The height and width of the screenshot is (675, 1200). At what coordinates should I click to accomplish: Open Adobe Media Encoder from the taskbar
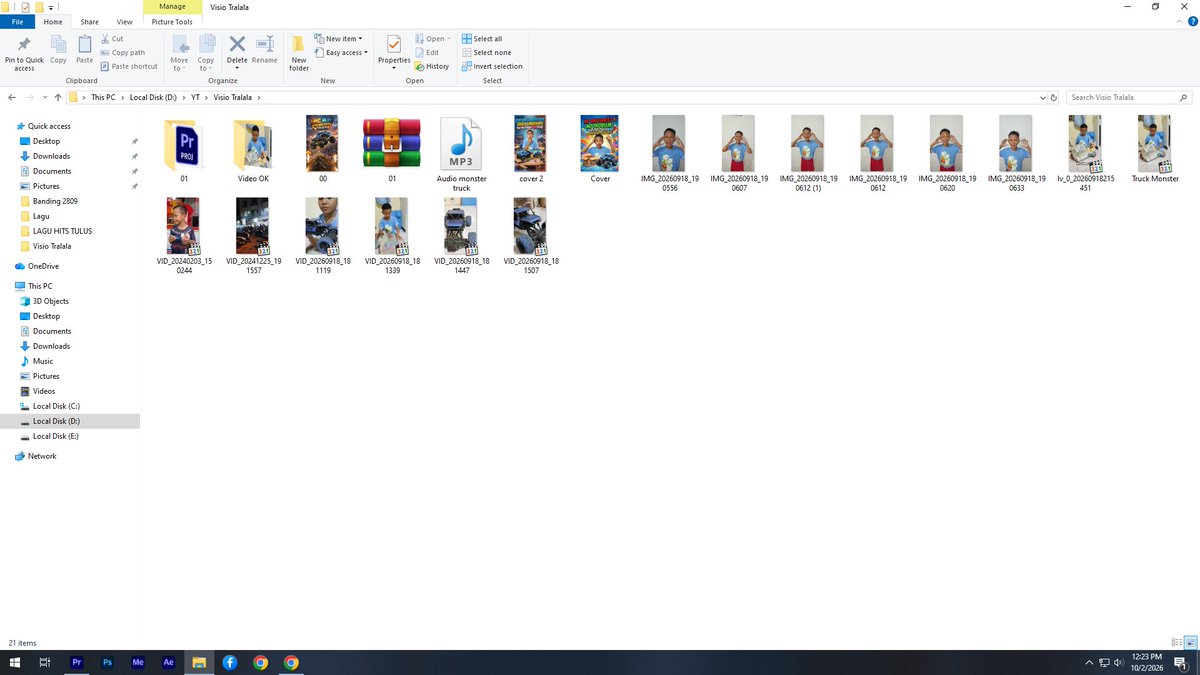coord(138,662)
